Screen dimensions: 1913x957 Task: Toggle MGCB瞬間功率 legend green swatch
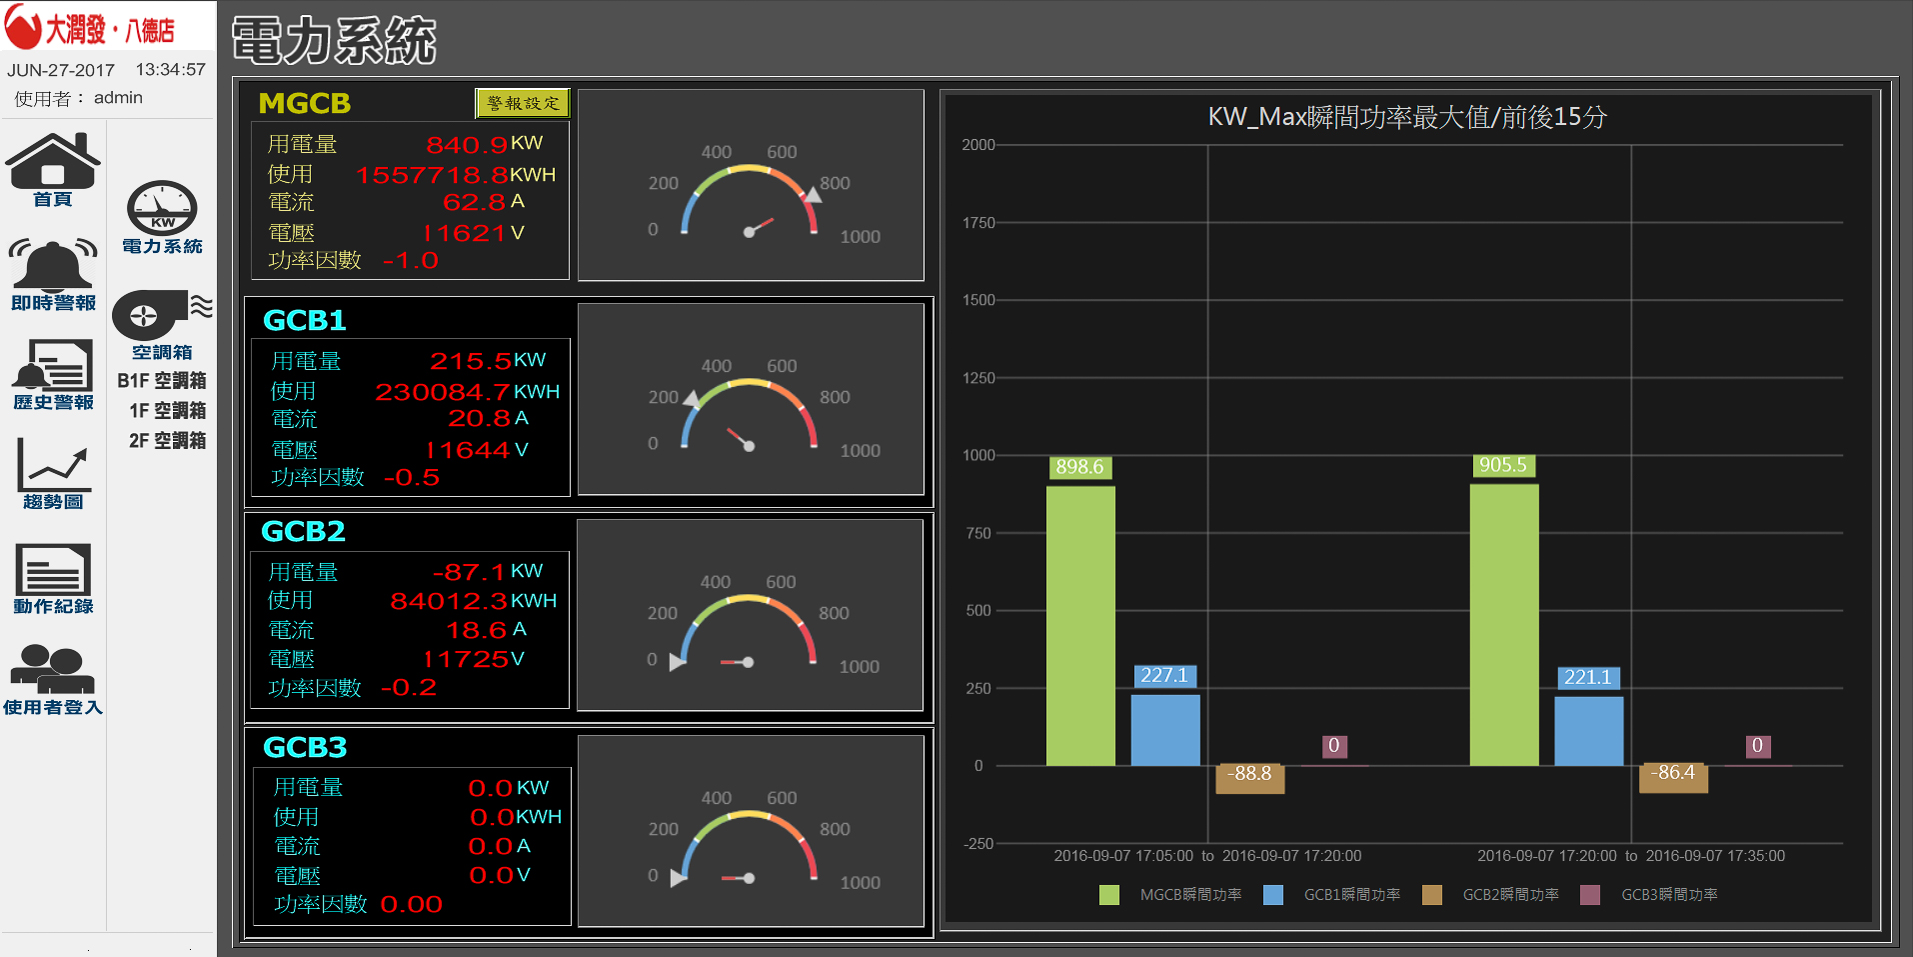[x=1109, y=895]
